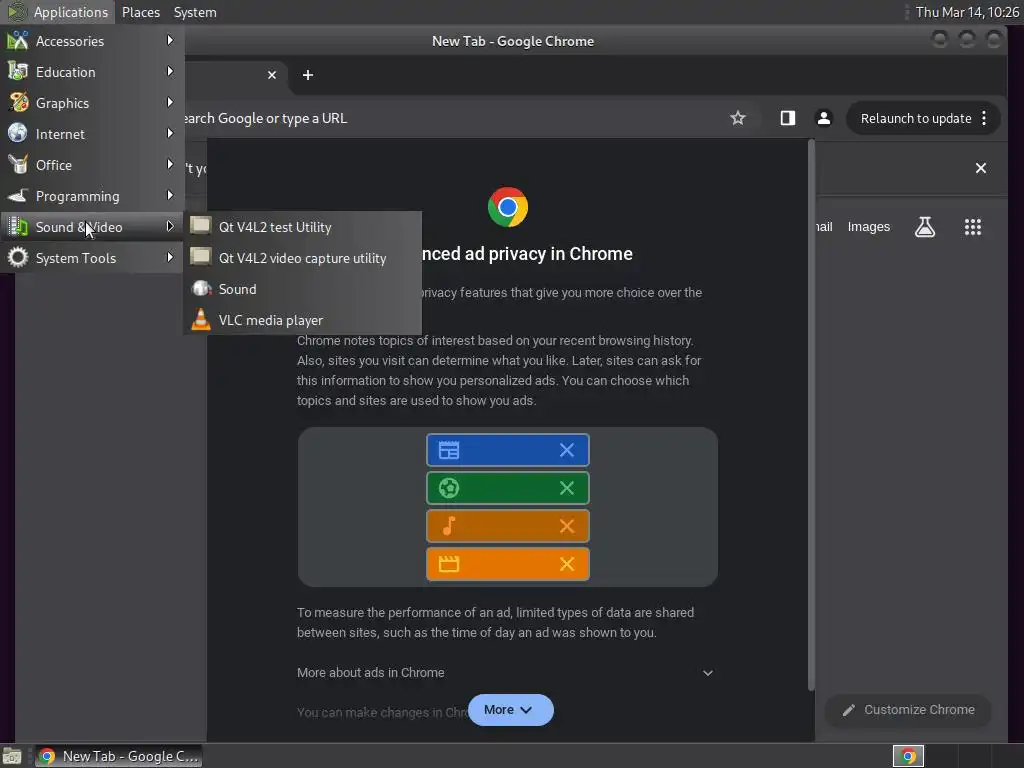The image size is (1024, 768).
Task: Launch Qt V4L2 video capture utility
Action: pos(302,258)
